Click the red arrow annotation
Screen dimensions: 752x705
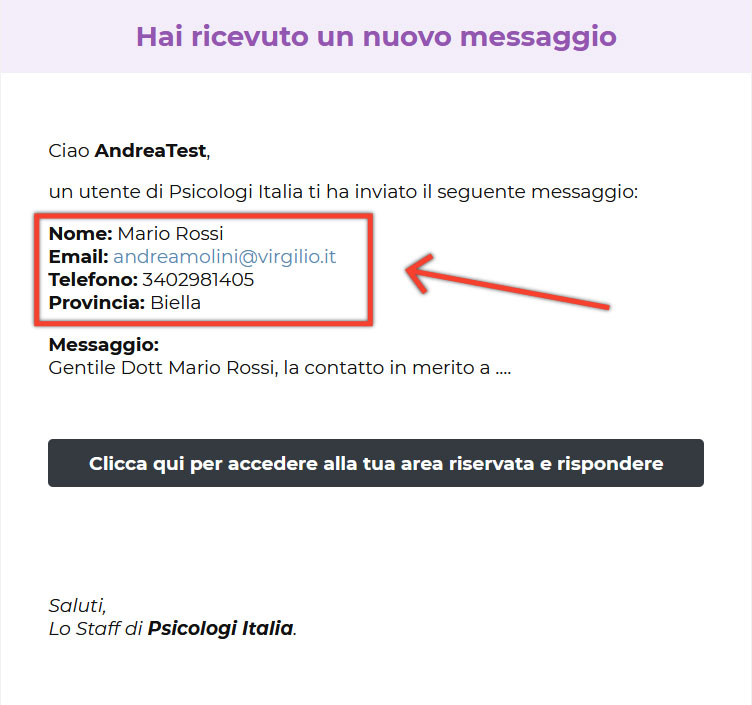tap(507, 282)
